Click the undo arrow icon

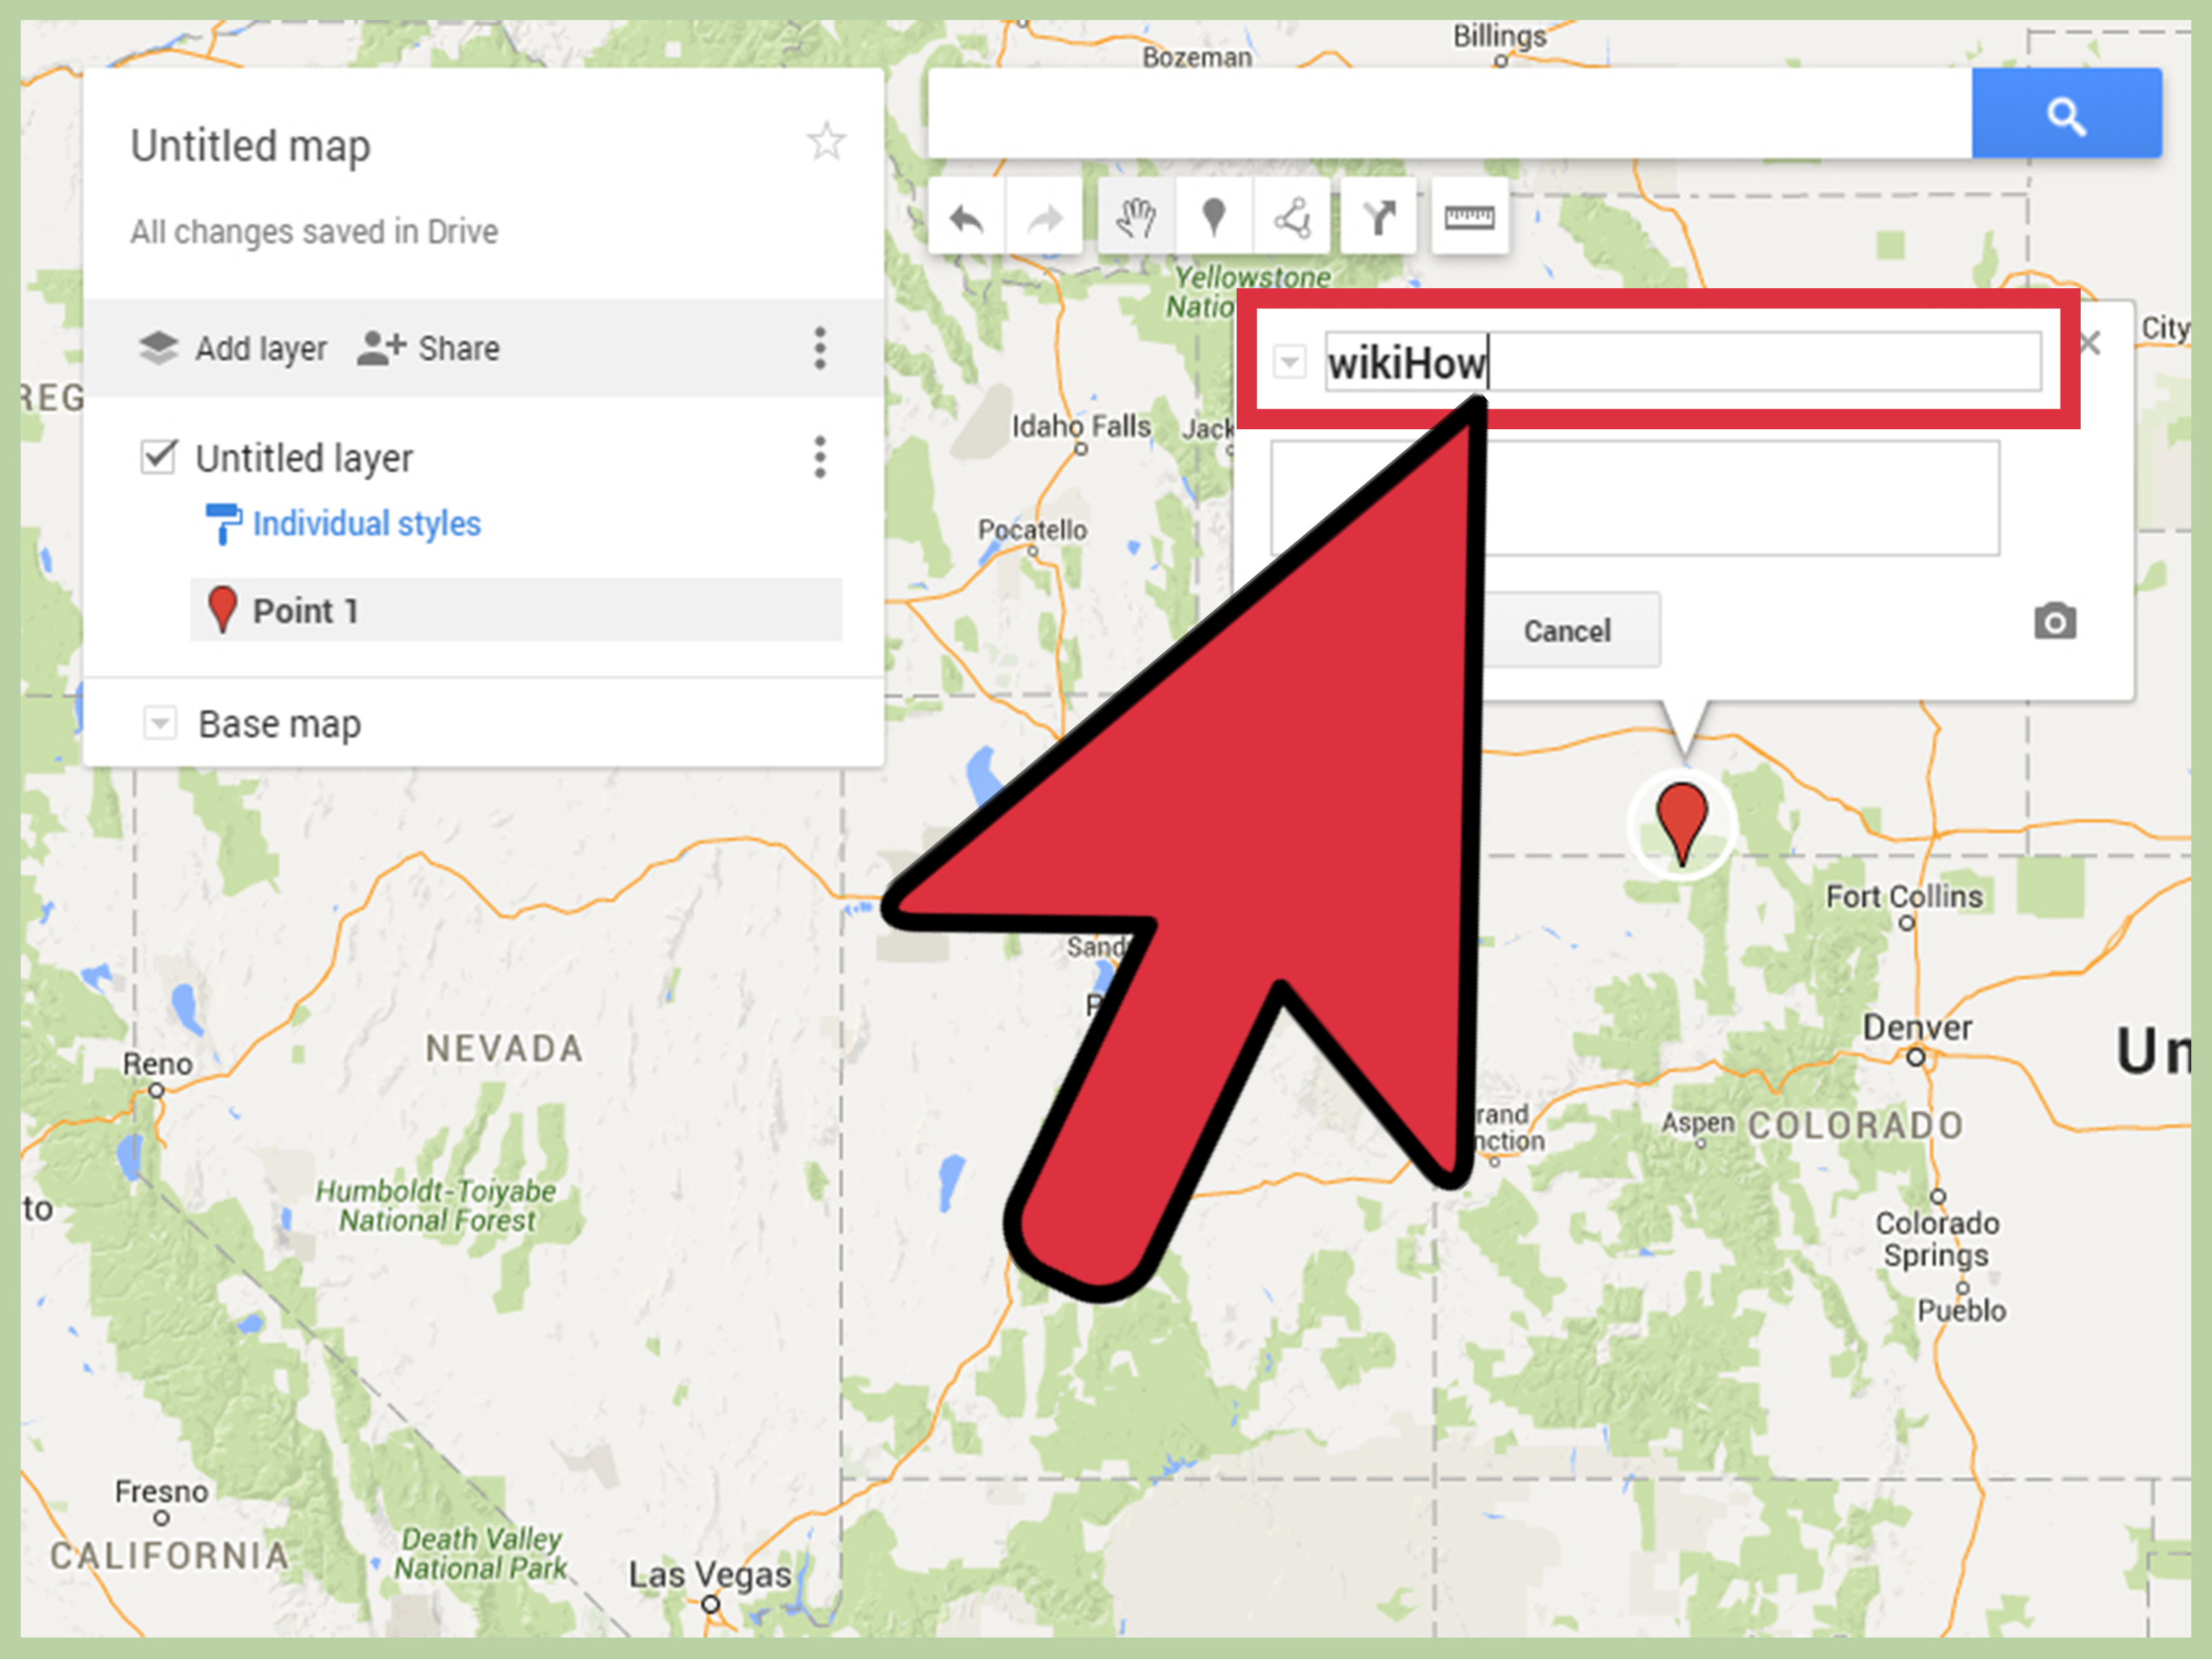coord(966,216)
